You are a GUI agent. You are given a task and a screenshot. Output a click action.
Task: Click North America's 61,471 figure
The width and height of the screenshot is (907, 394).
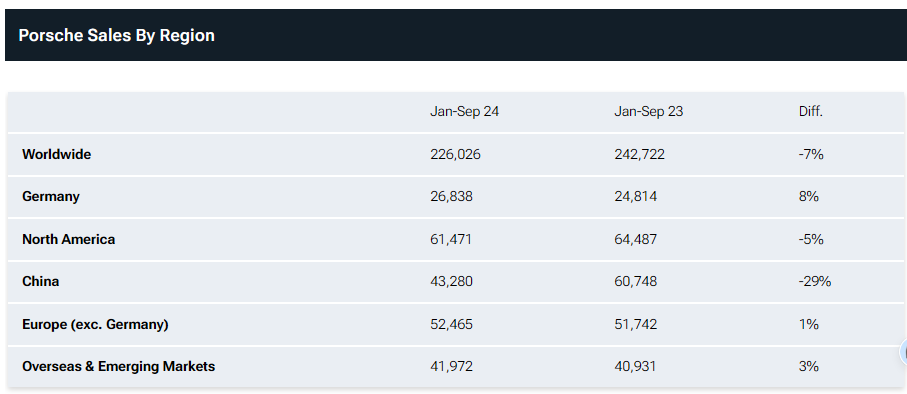click(x=451, y=239)
